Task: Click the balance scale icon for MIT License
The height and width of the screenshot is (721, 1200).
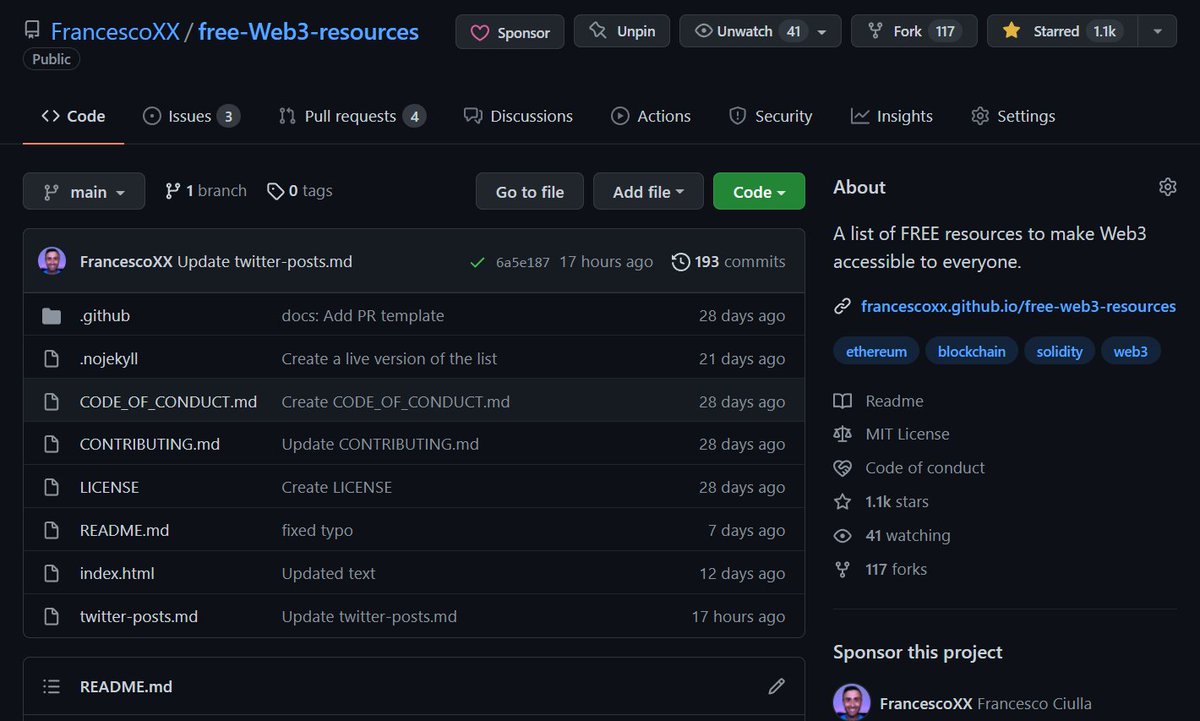Action: 843,434
